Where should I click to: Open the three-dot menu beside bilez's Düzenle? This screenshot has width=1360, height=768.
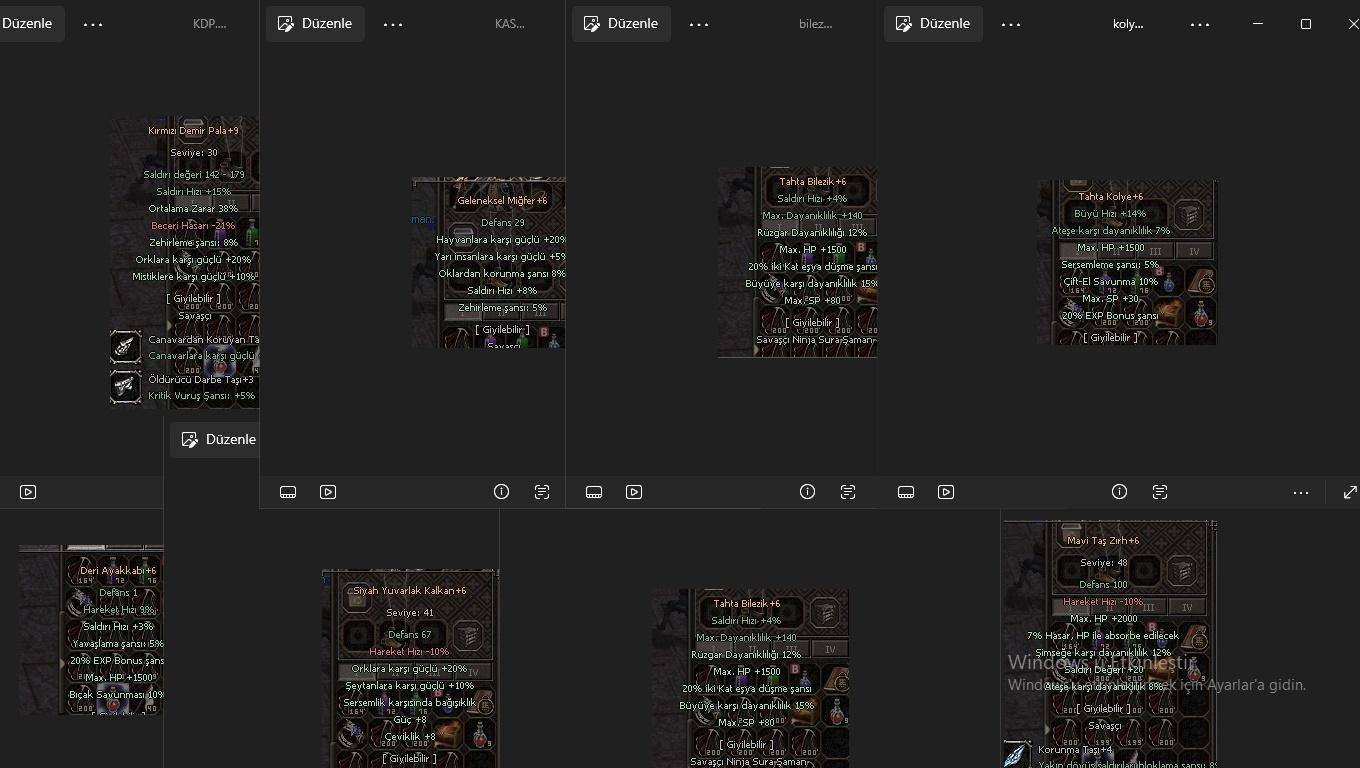(x=699, y=24)
